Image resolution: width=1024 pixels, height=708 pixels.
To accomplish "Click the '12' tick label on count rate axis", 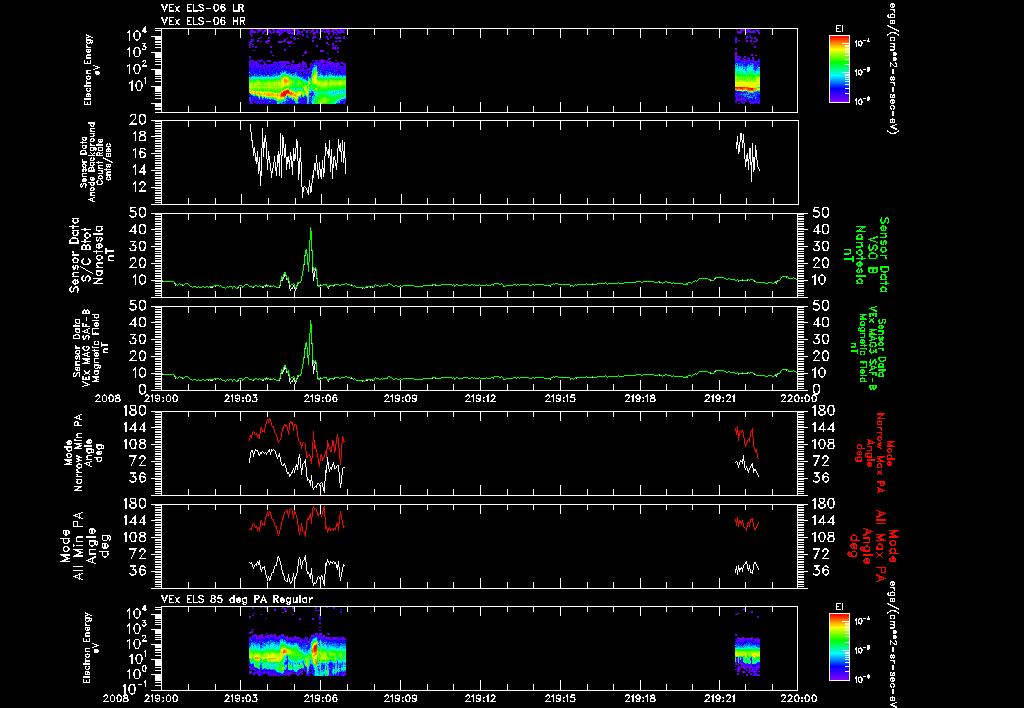I will click(139, 187).
